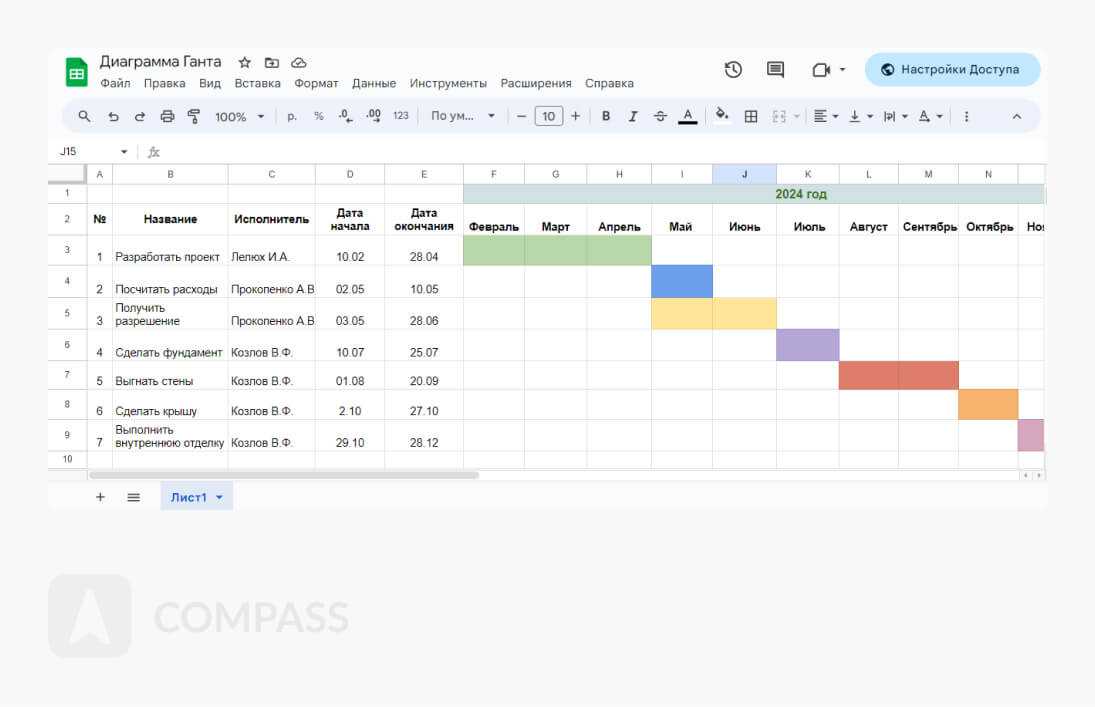The height and width of the screenshot is (707, 1095).
Task: Toggle italic formatting
Action: click(x=632, y=117)
